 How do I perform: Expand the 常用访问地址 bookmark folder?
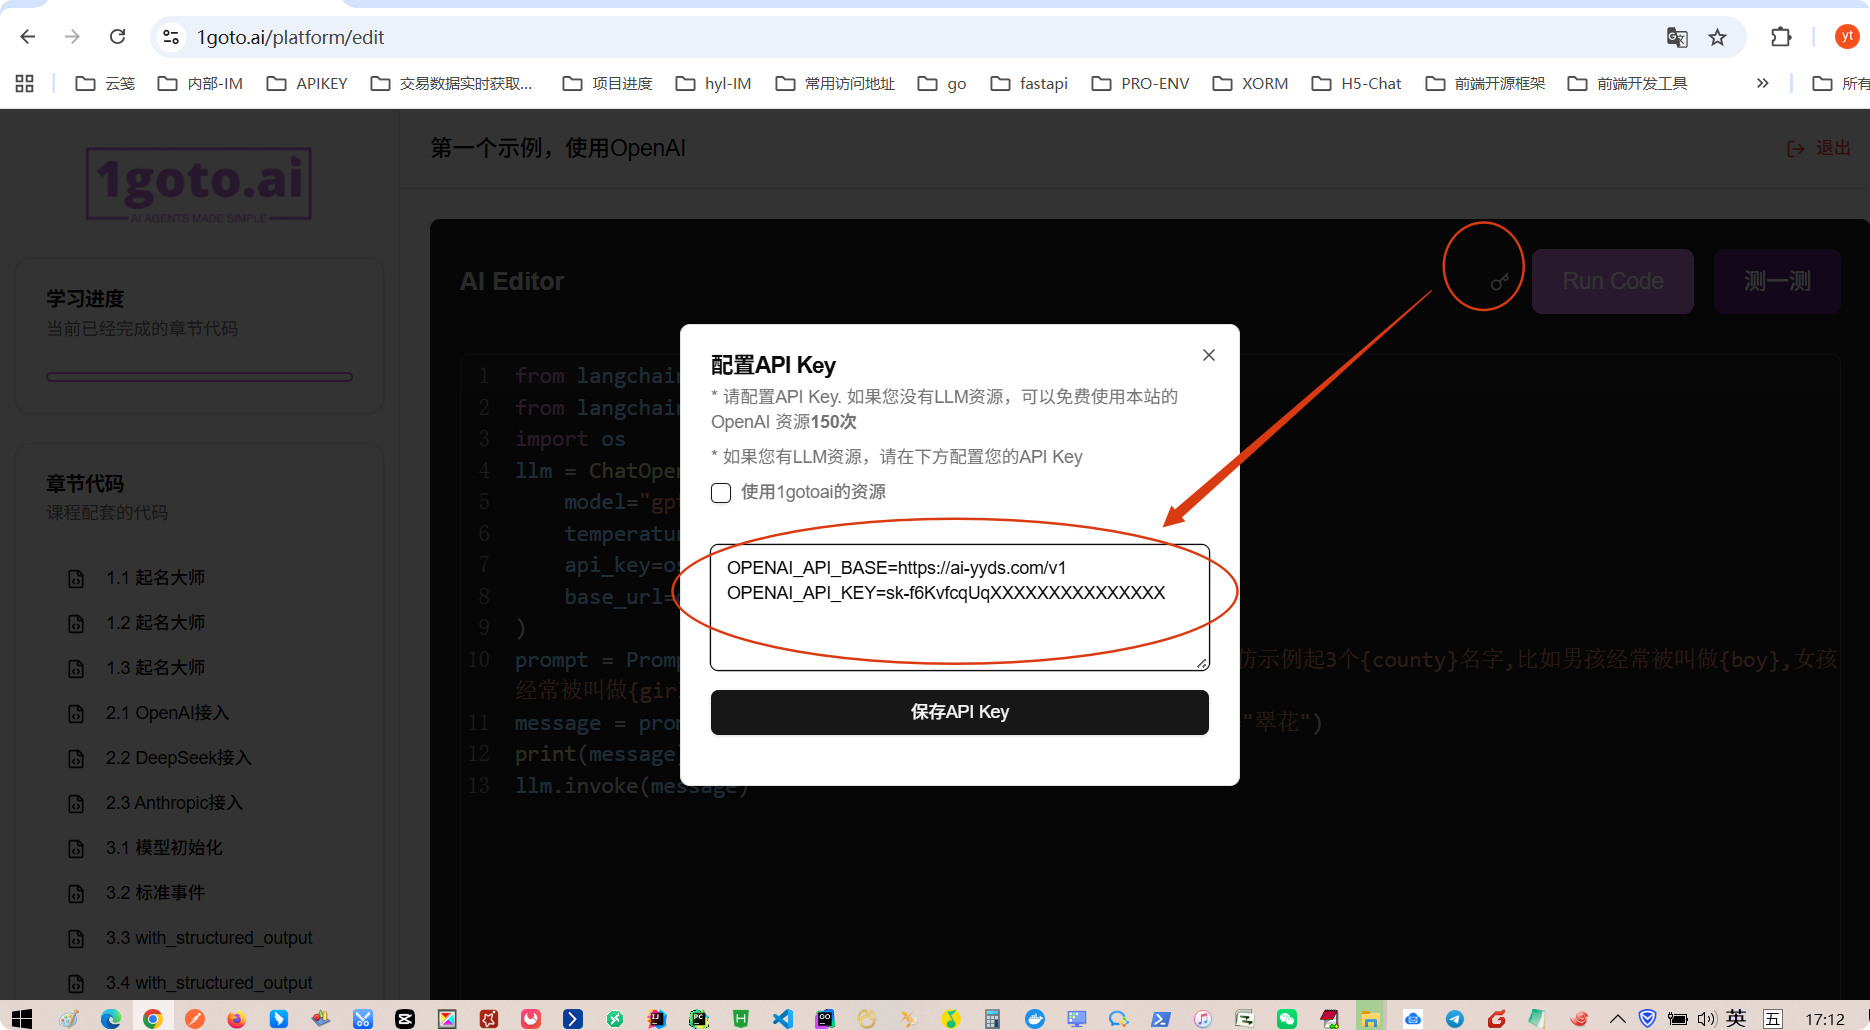coord(835,83)
